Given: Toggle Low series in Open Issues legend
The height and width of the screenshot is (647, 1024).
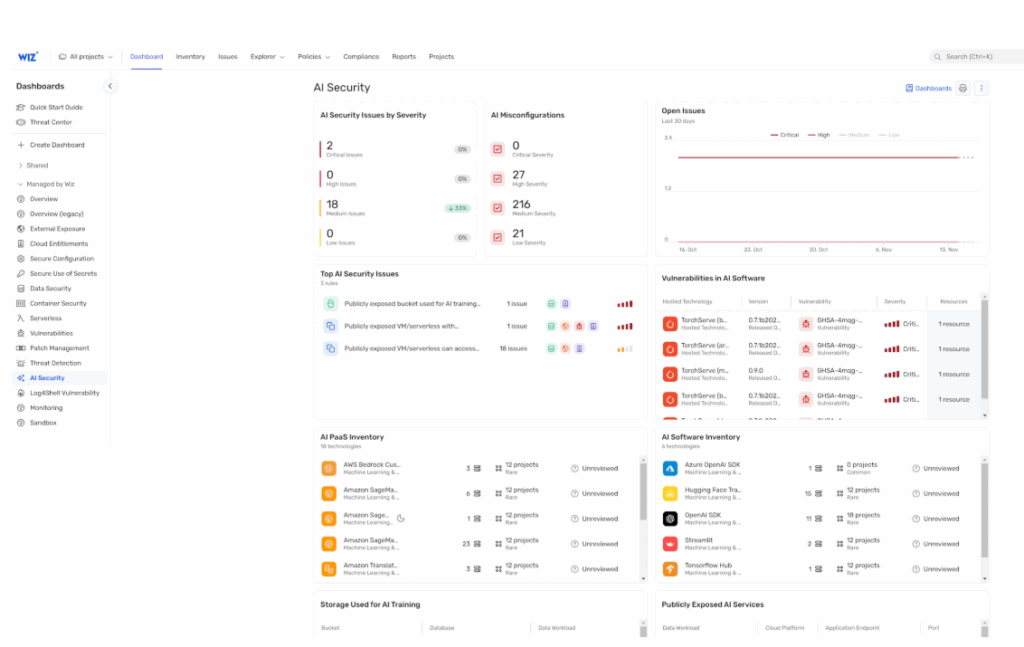Looking at the screenshot, I should click(888, 135).
